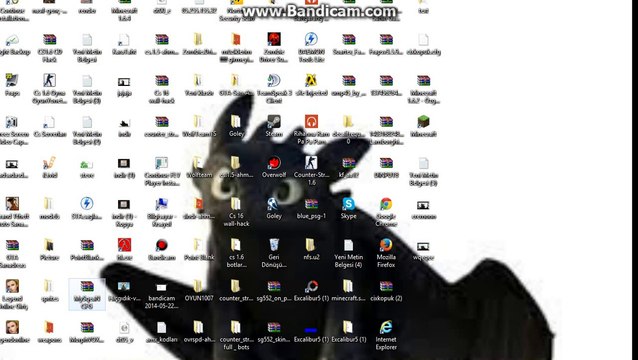Select the Excalibur5 (1) folder icon
The width and height of the screenshot is (638, 360).
point(349,331)
